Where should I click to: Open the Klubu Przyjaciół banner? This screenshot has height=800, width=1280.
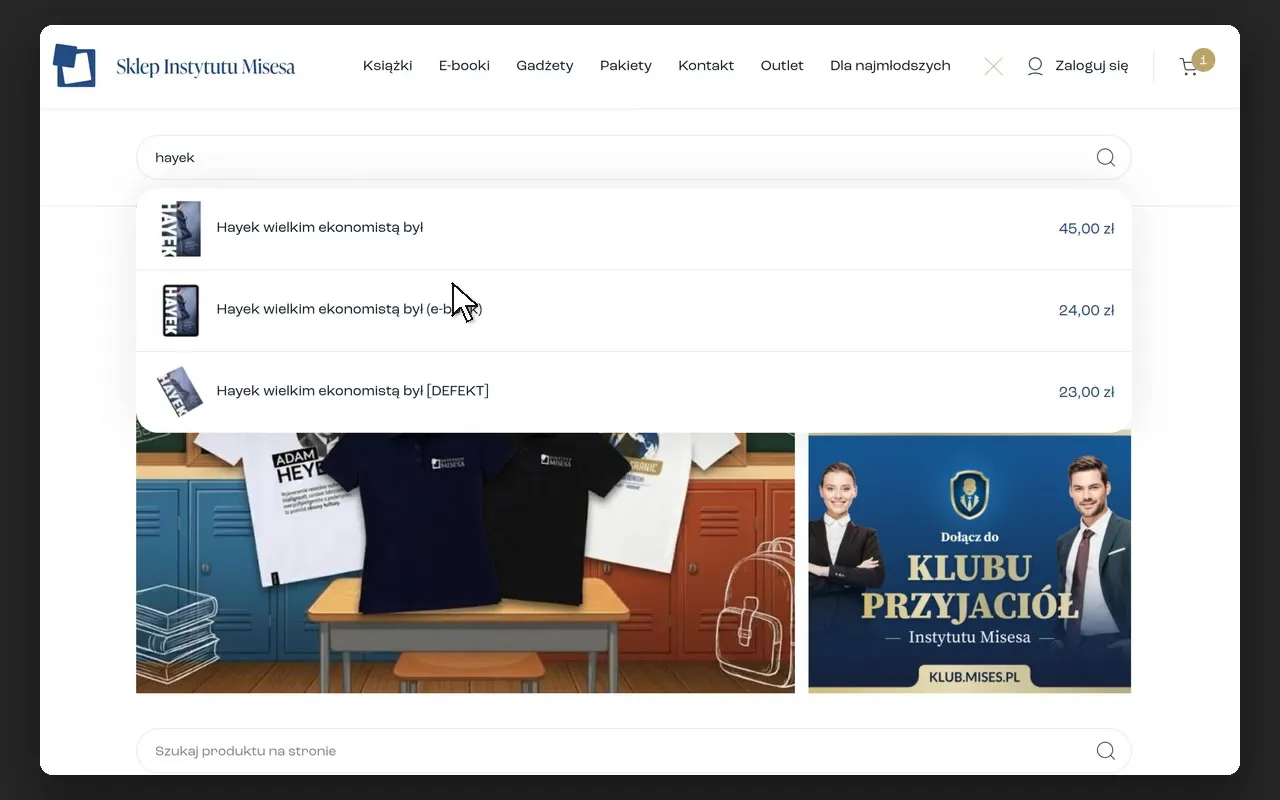tap(969, 562)
